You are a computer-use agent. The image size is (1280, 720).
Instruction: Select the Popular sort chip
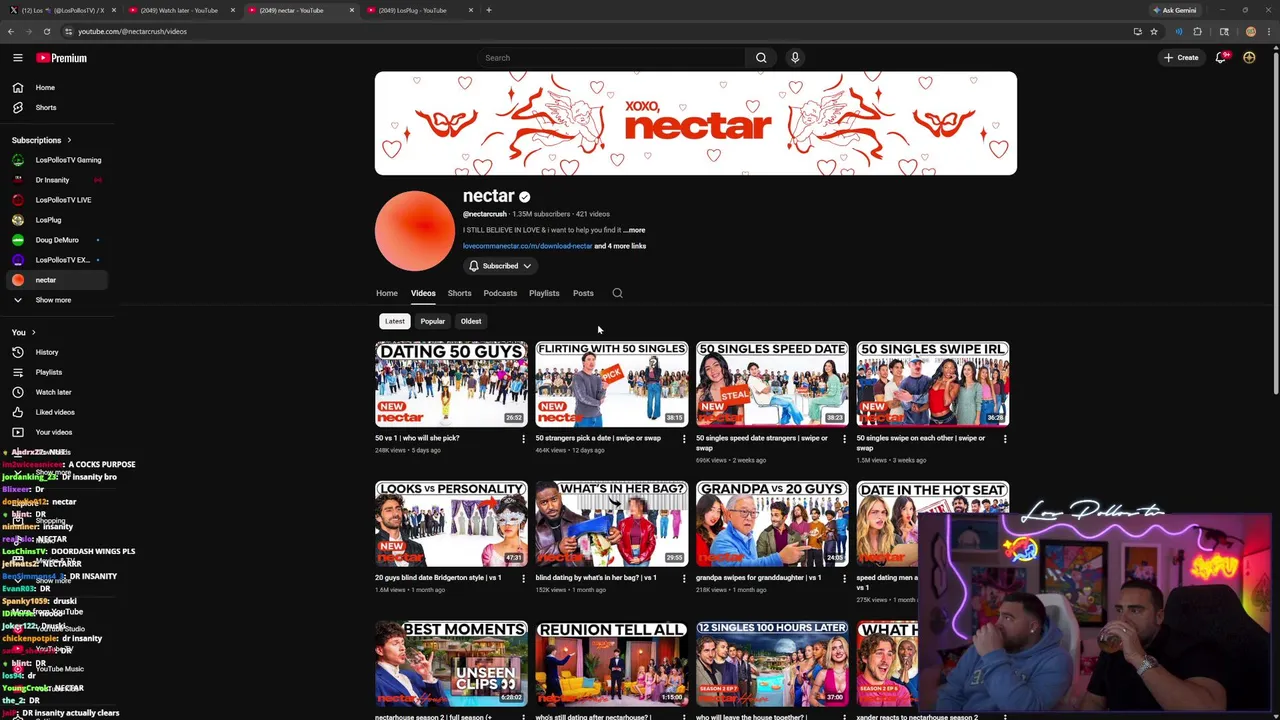point(432,321)
